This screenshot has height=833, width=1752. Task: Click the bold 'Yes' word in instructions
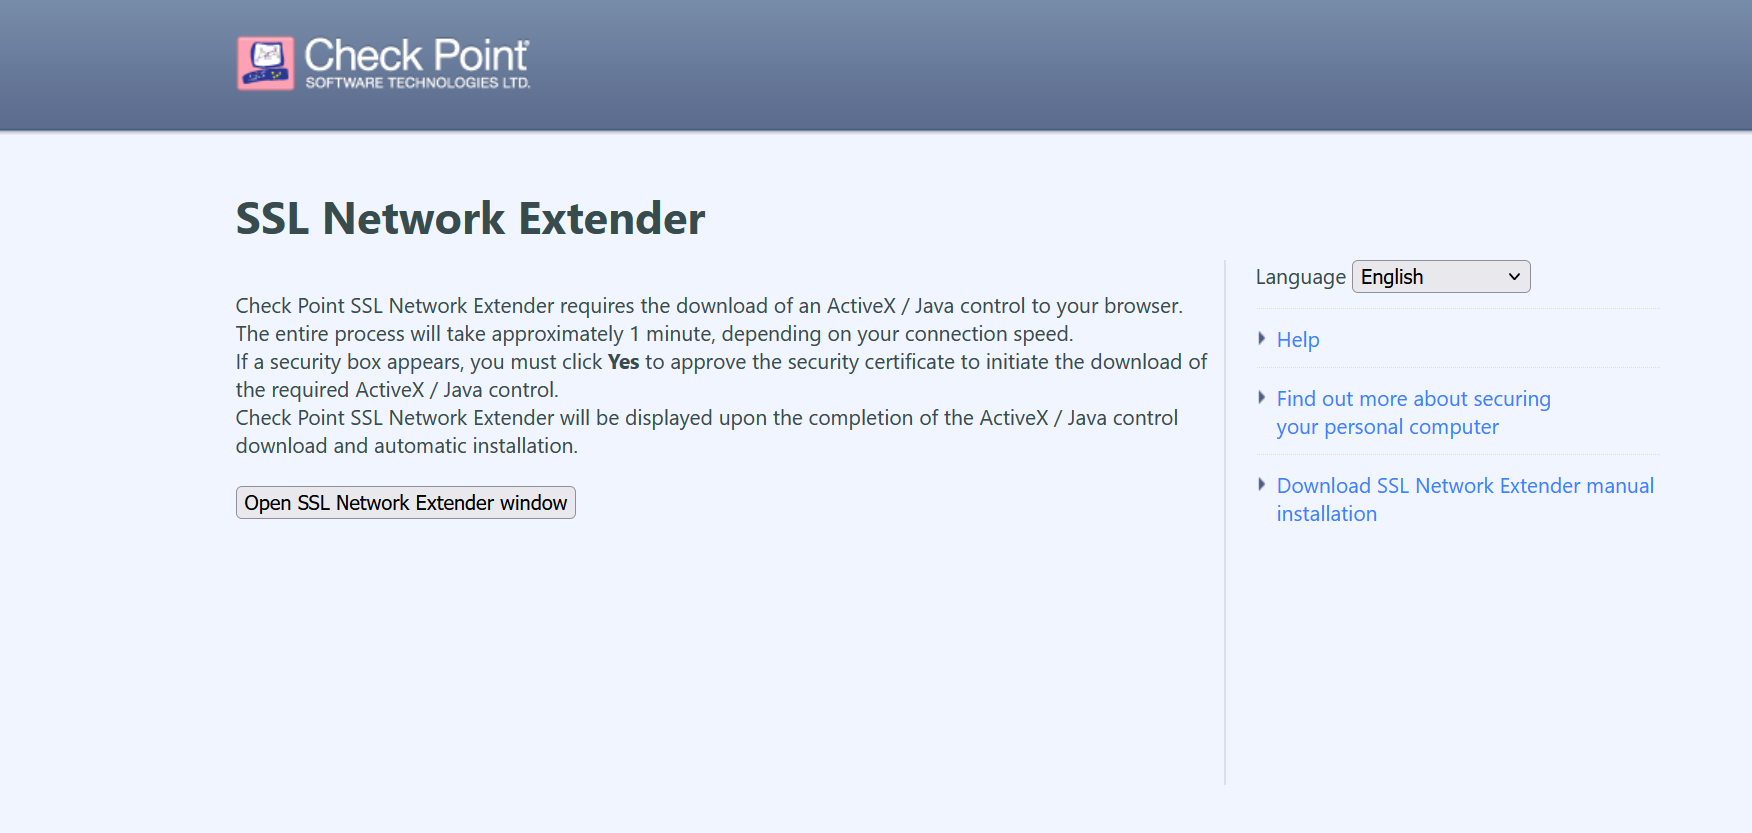click(x=623, y=362)
